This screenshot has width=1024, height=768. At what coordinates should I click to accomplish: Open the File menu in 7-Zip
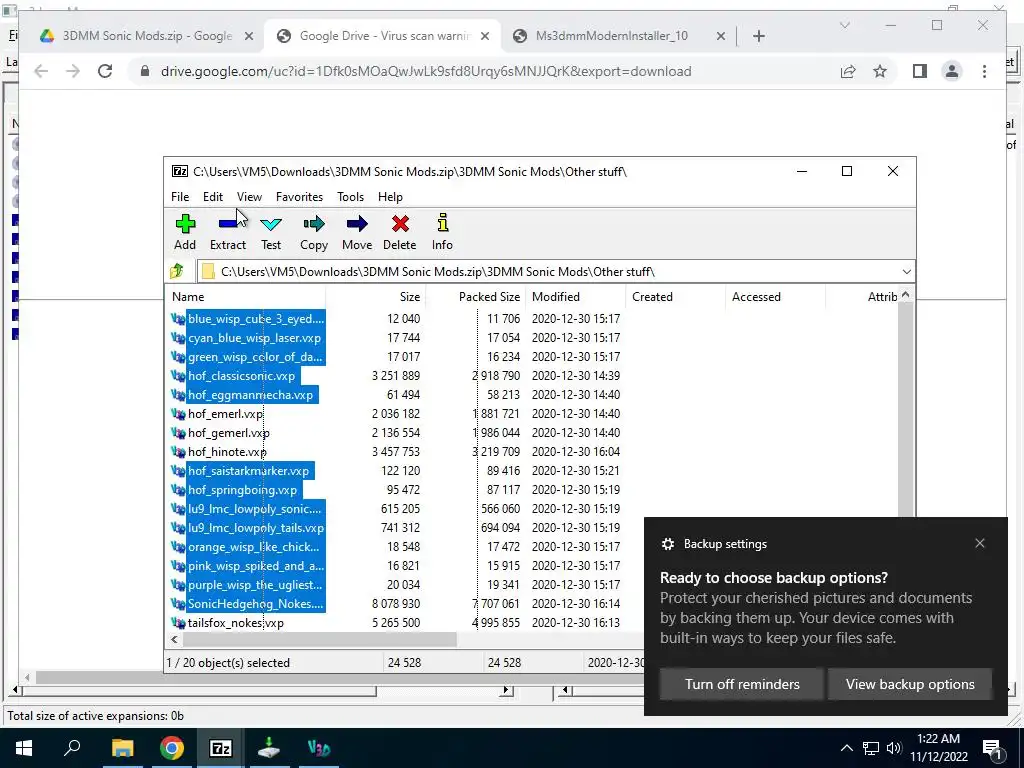[x=180, y=197]
